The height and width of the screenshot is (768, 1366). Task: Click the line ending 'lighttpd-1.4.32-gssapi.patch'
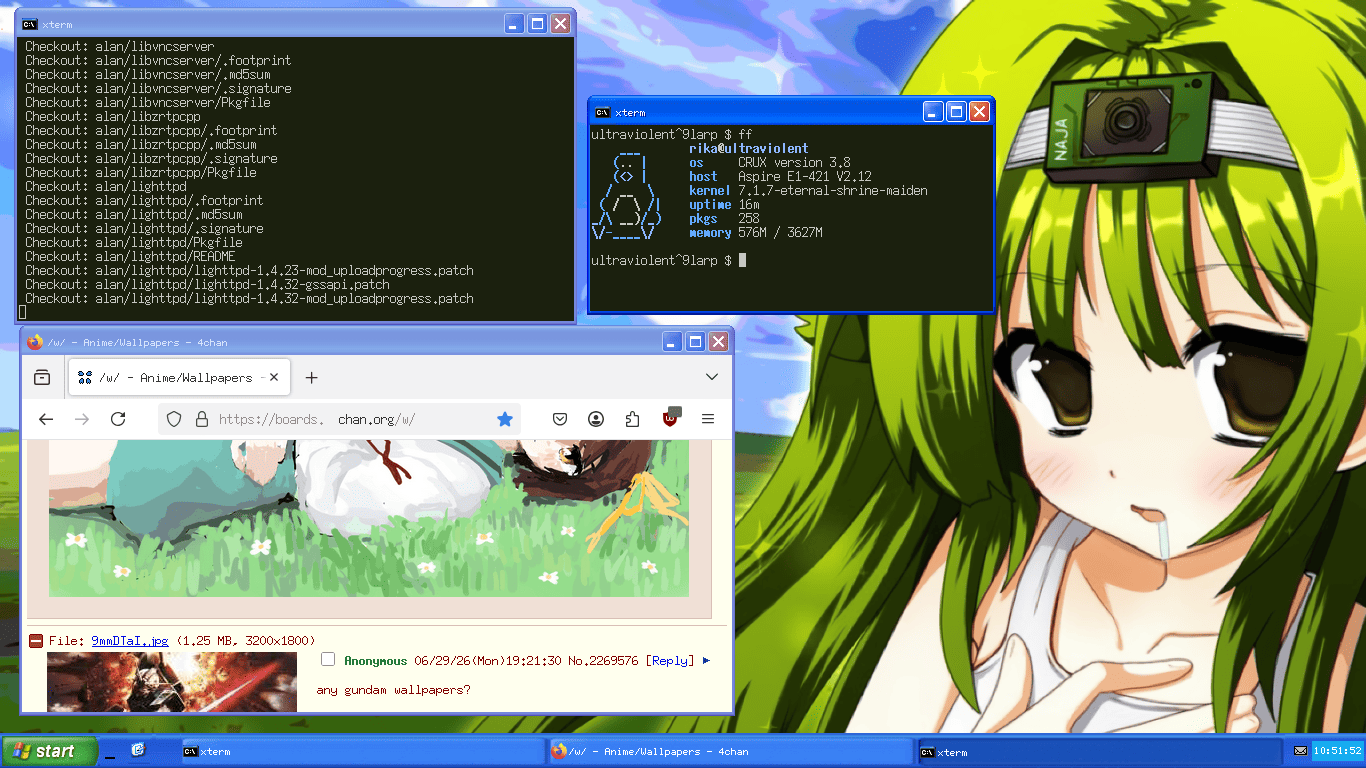(x=207, y=284)
